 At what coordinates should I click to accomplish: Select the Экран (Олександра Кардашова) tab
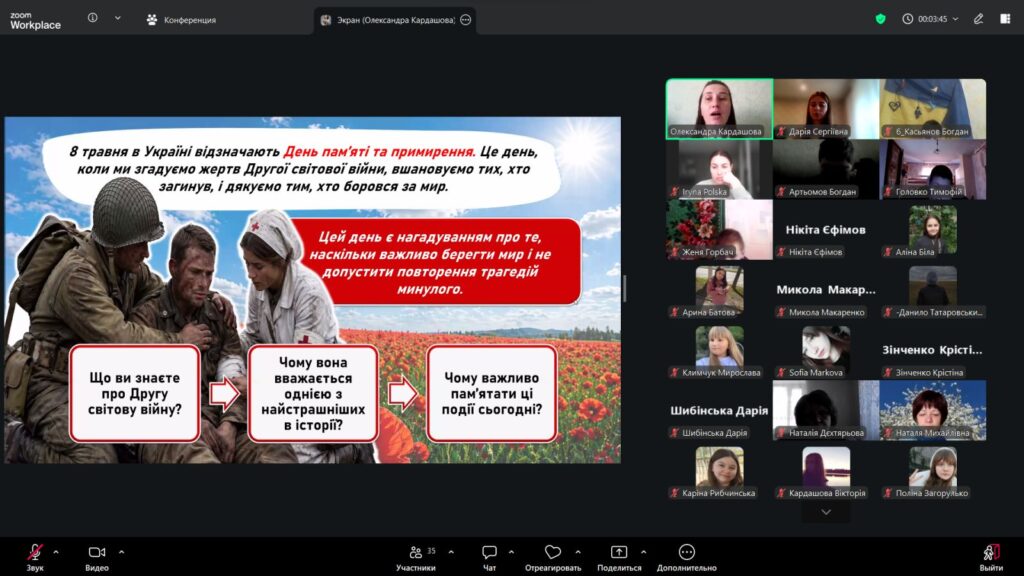pos(395,20)
